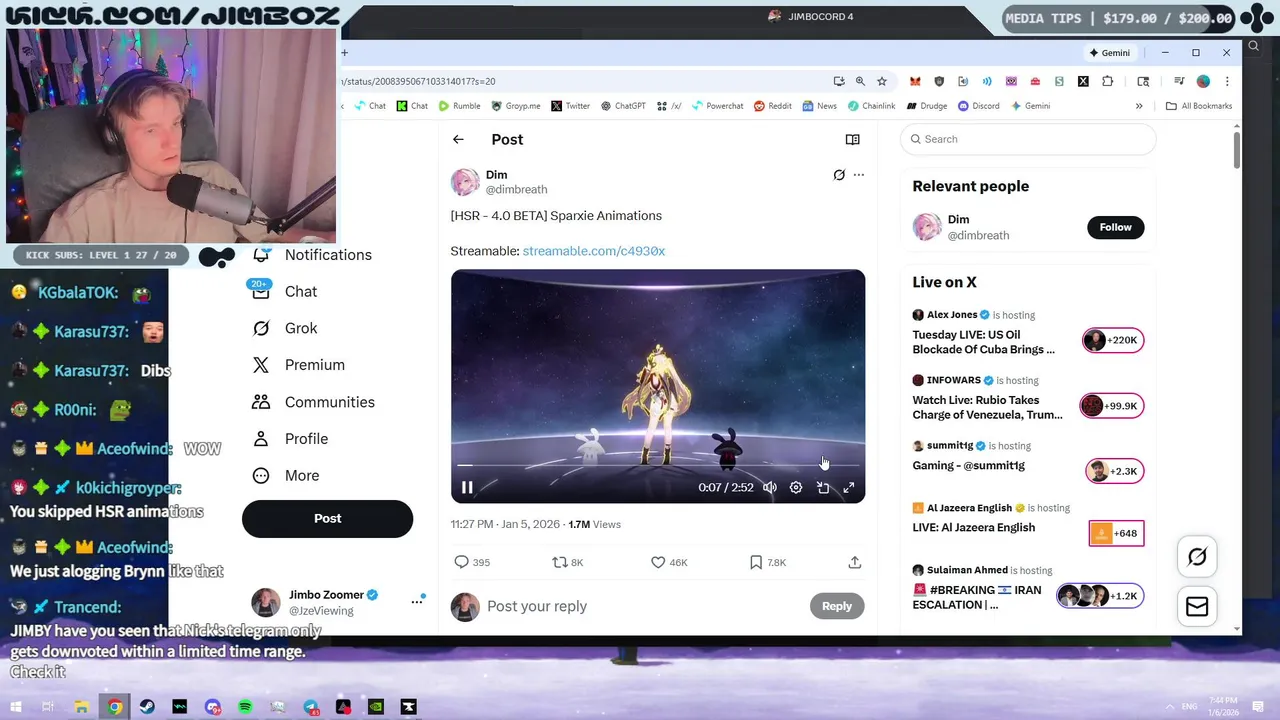Open Profile in the sidebar
The height and width of the screenshot is (720, 1280).
292,439
